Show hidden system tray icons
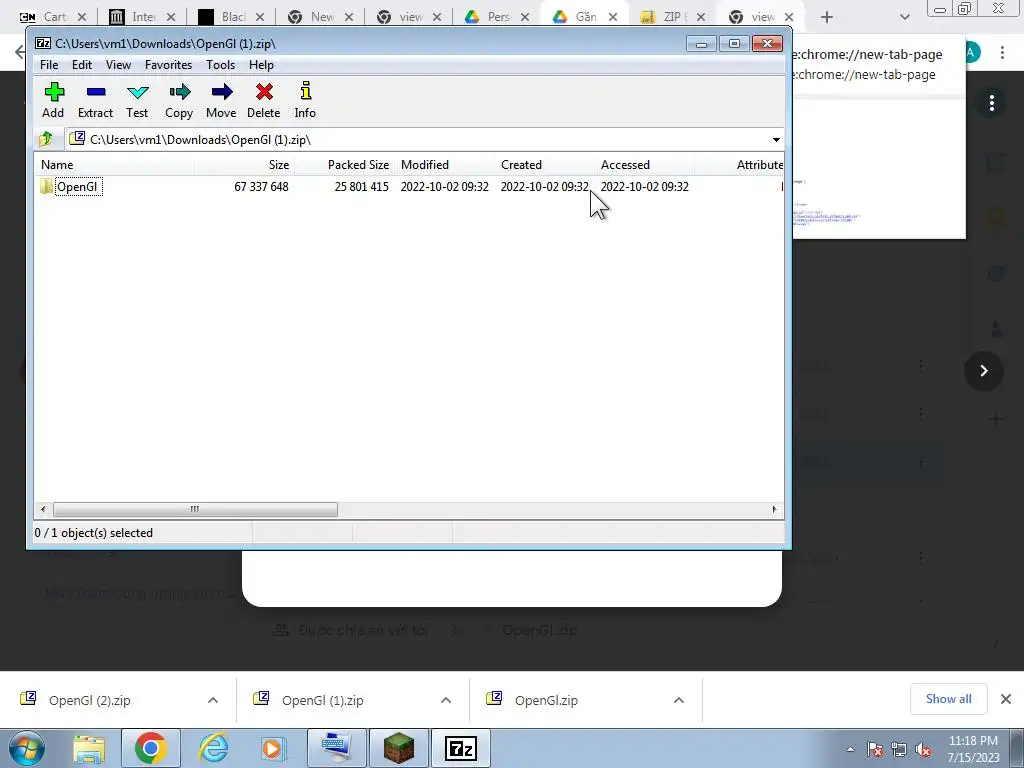Screen dimensions: 1024x768 (850, 750)
